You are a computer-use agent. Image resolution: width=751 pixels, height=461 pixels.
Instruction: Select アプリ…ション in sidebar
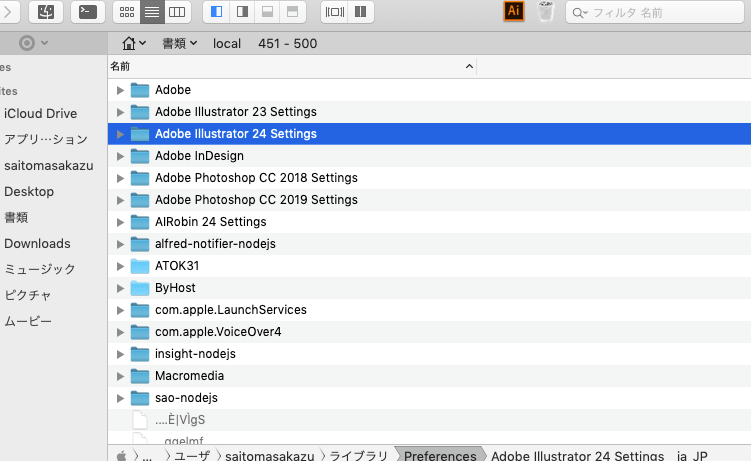(46, 139)
